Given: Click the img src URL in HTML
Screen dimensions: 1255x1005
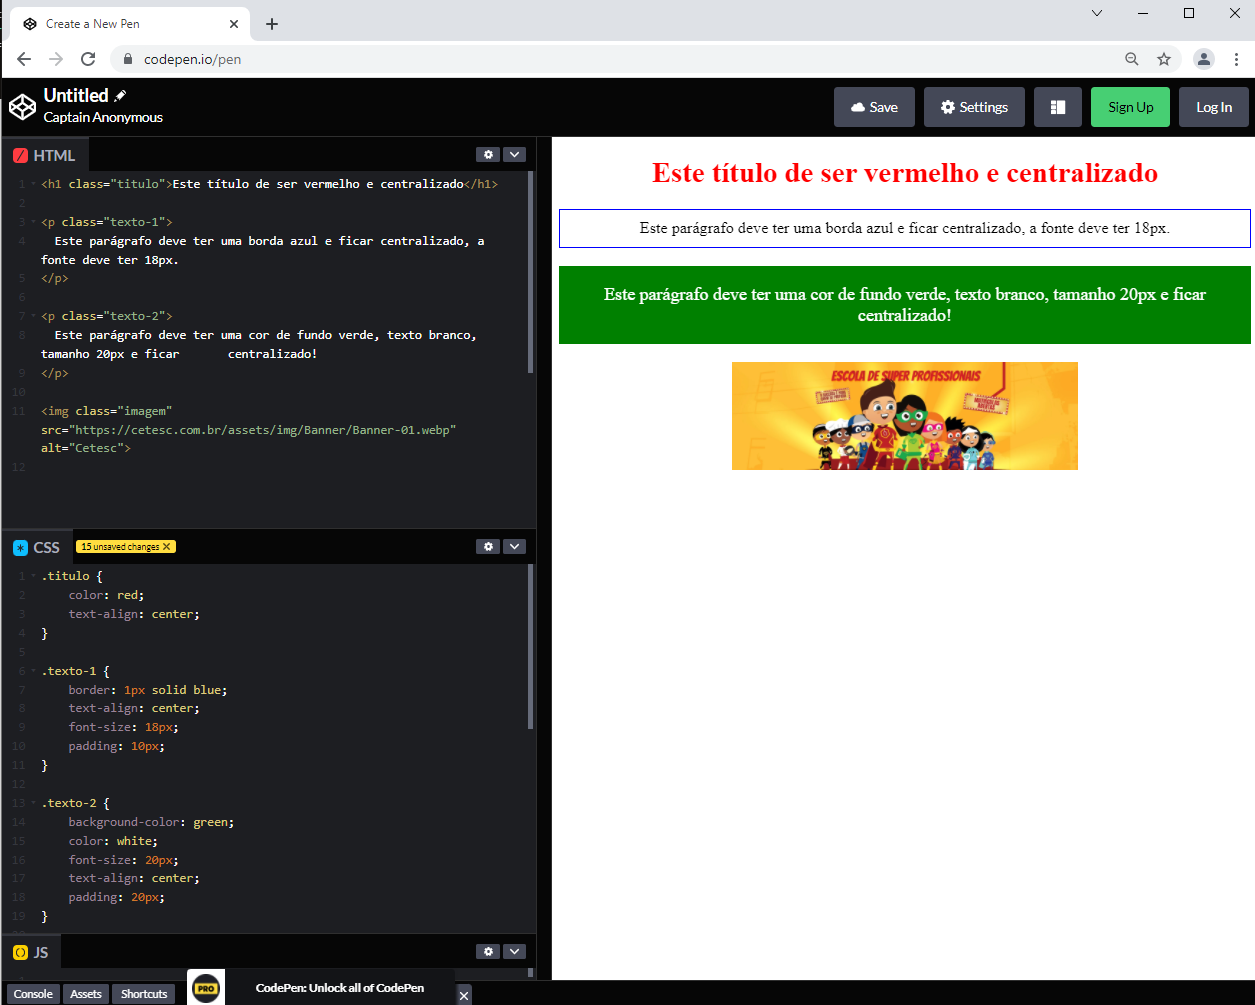Looking at the screenshot, I should [x=262, y=430].
